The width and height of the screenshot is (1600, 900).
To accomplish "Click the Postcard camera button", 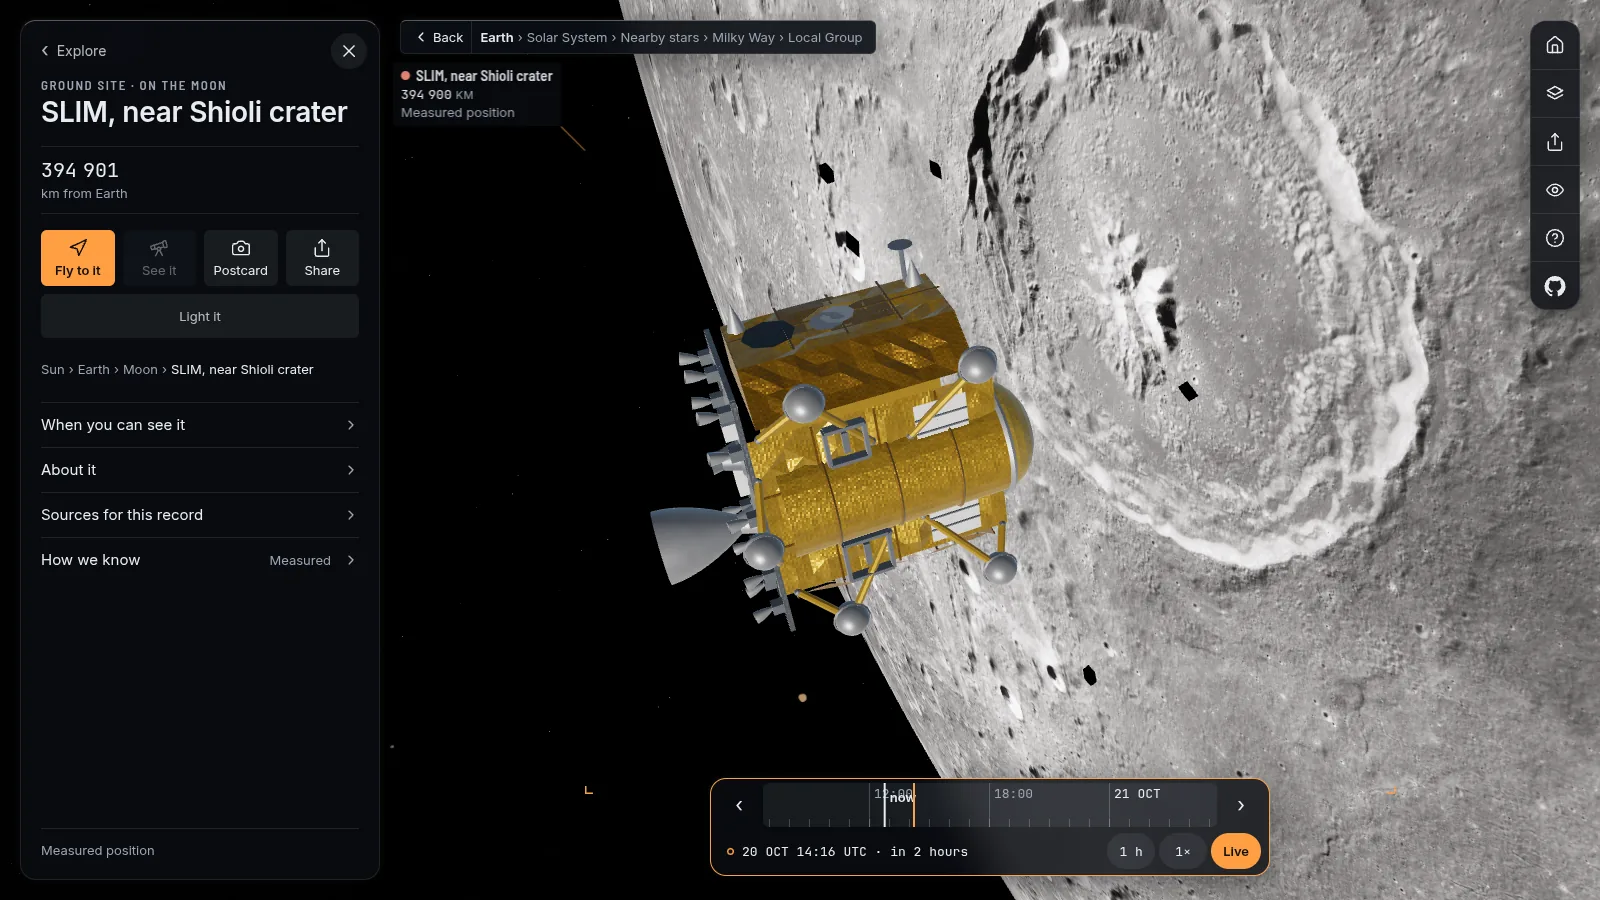I will click(x=241, y=258).
